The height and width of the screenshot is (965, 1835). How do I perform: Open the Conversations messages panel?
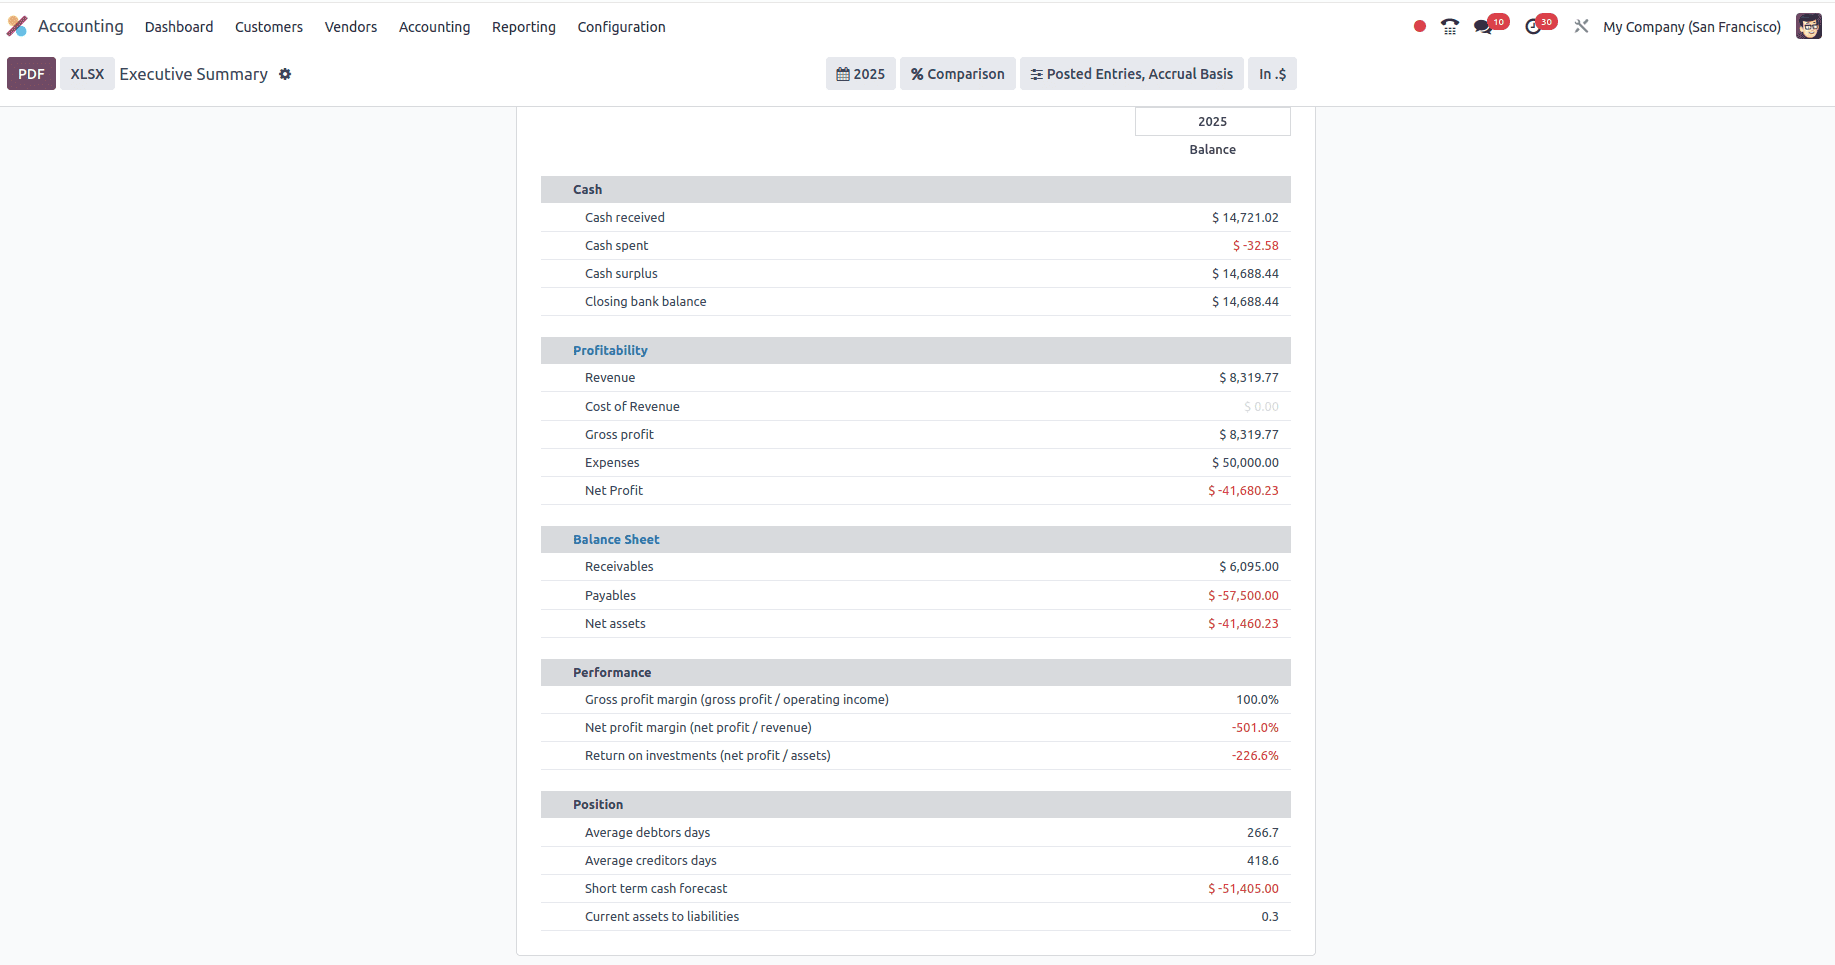1483,26
